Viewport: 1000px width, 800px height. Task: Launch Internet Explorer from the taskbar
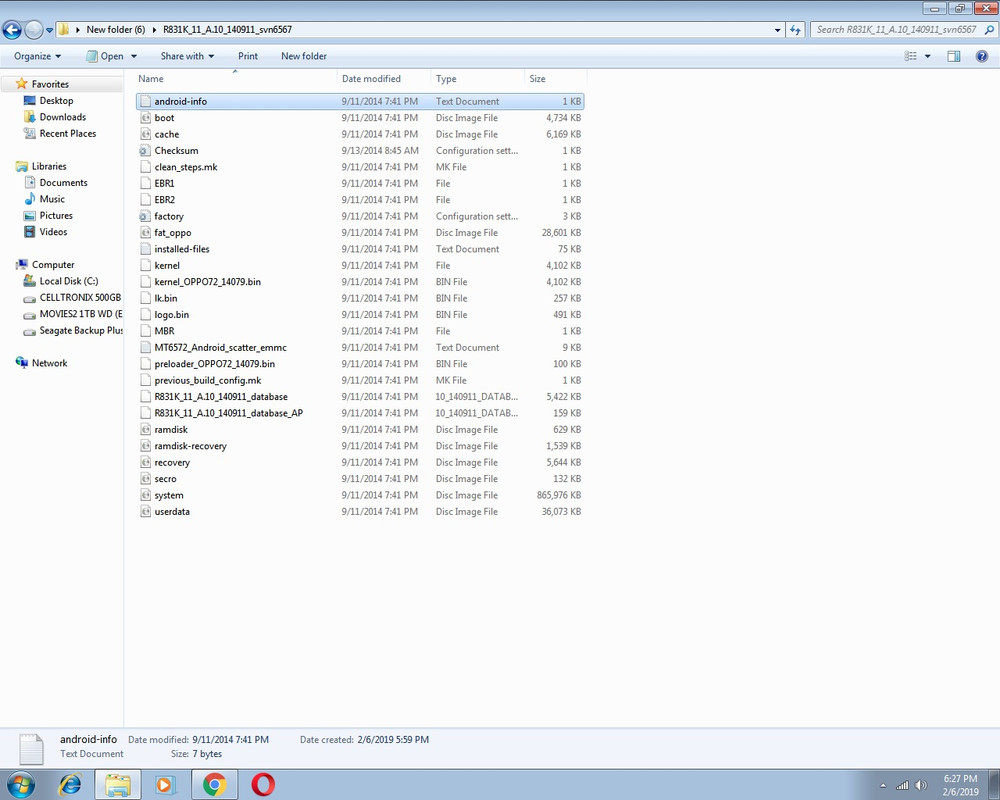tap(70, 784)
